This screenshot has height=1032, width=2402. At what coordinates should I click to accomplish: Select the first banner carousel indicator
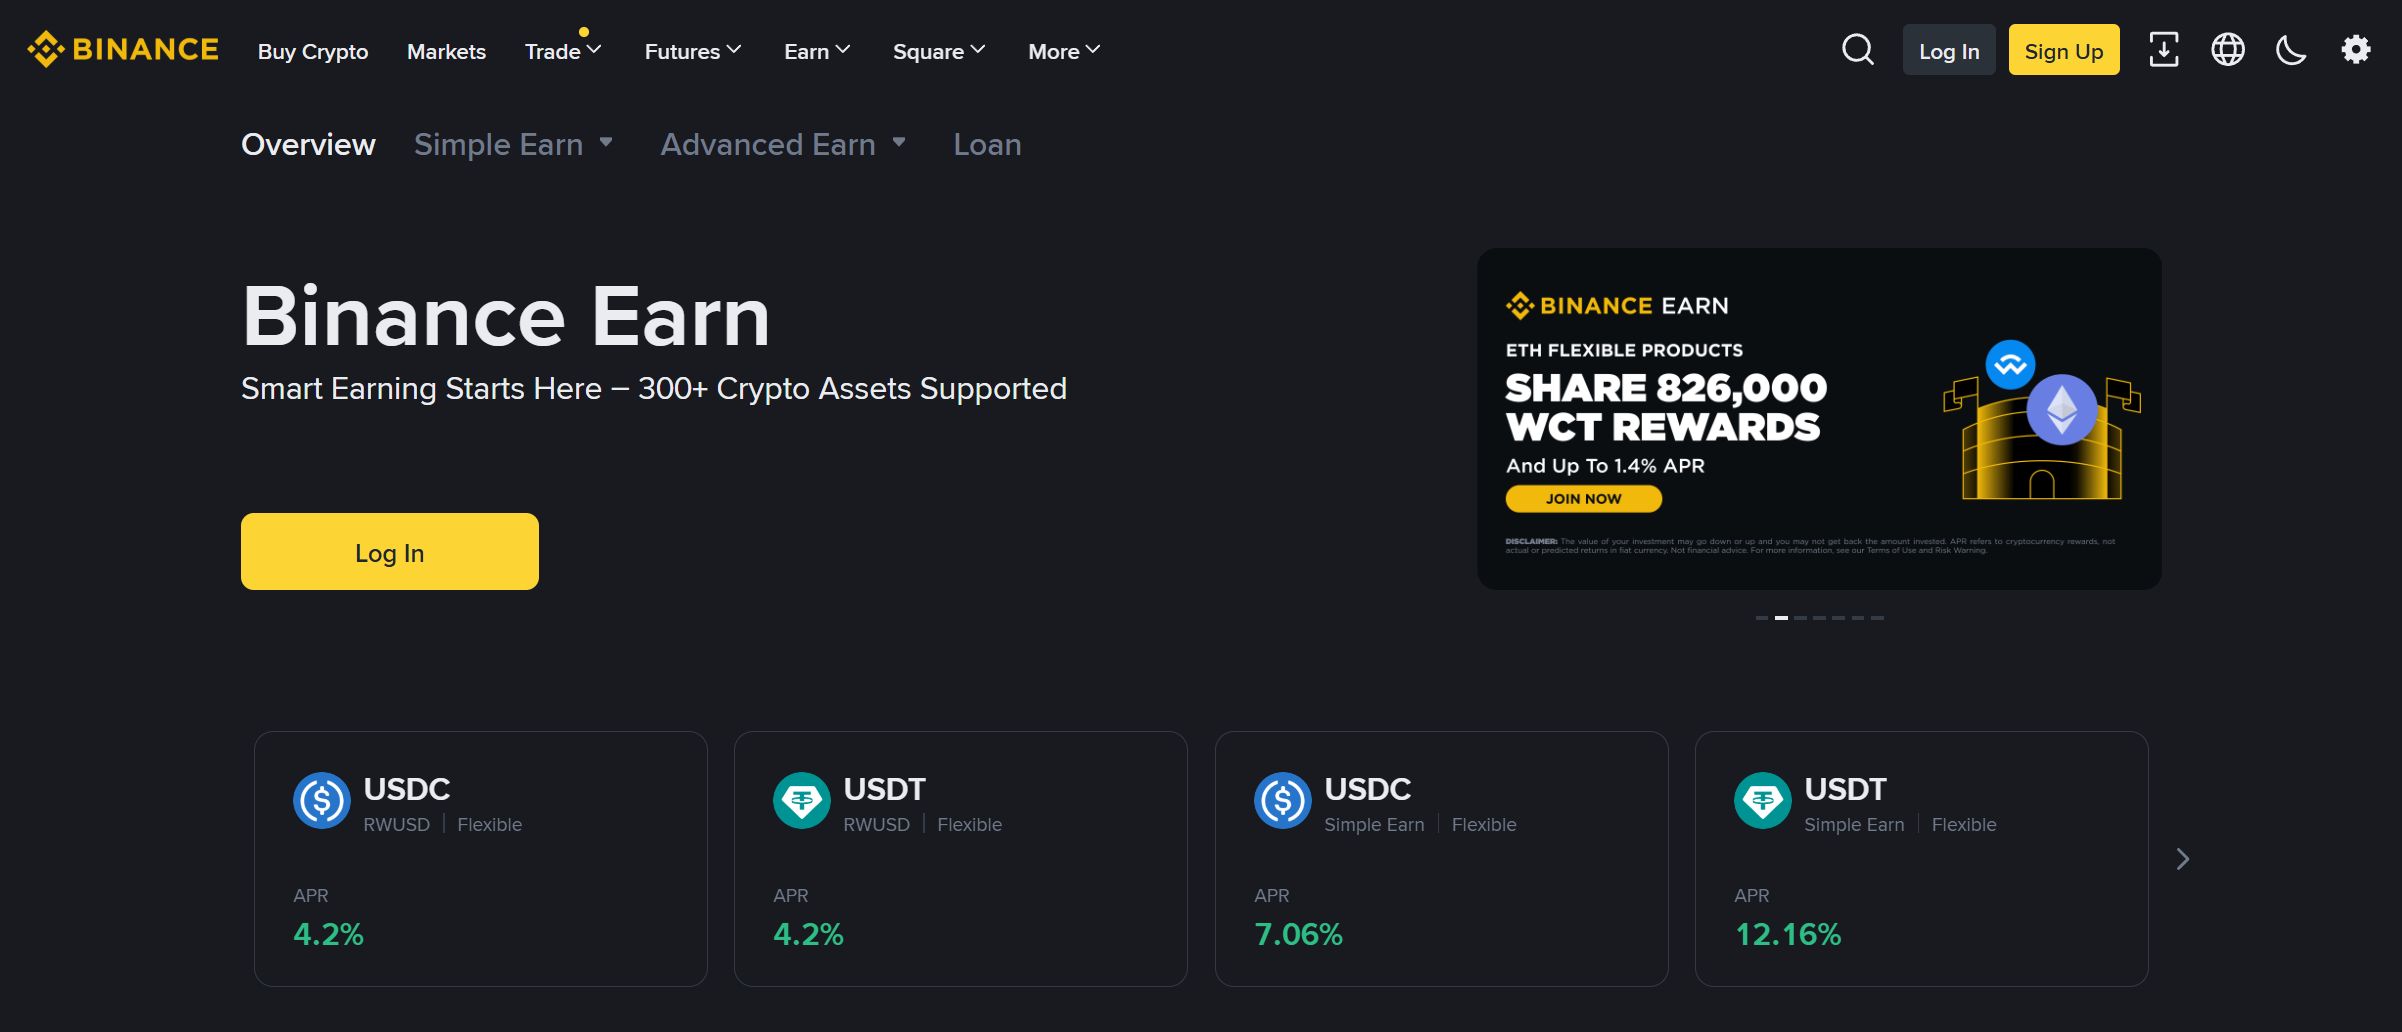click(x=1761, y=618)
